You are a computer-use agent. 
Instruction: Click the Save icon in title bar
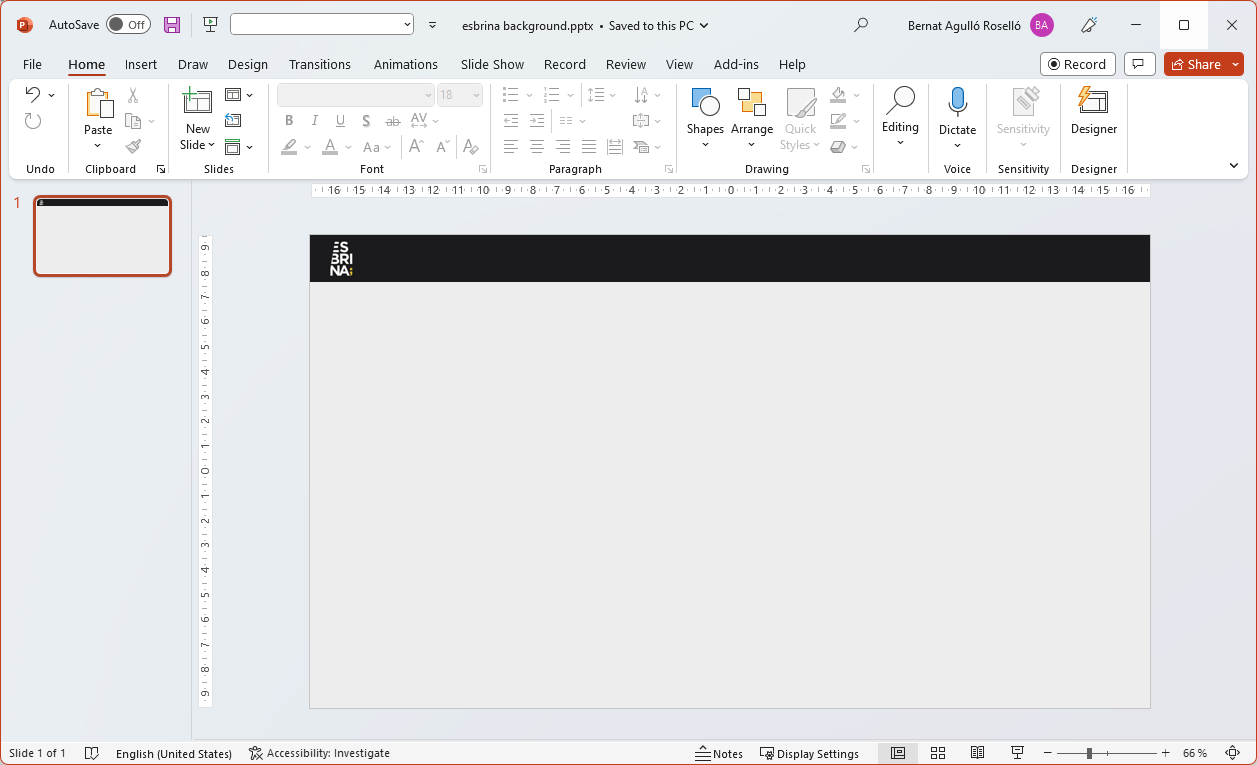pyautogui.click(x=172, y=25)
